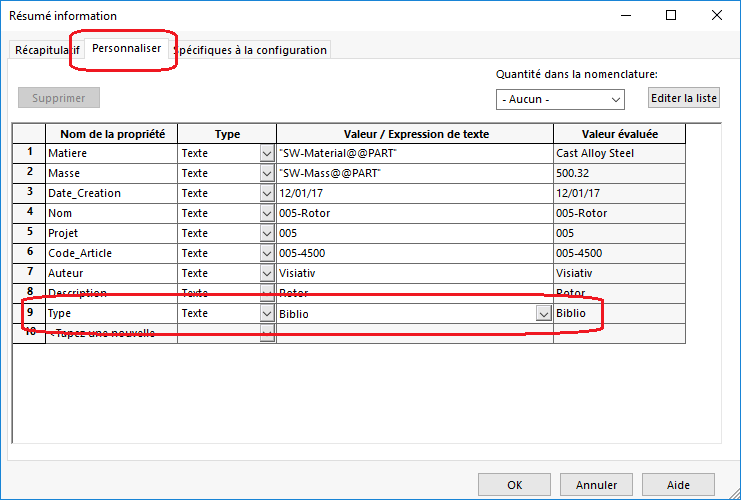Open Type dropdown in Code_Article row

[267, 253]
